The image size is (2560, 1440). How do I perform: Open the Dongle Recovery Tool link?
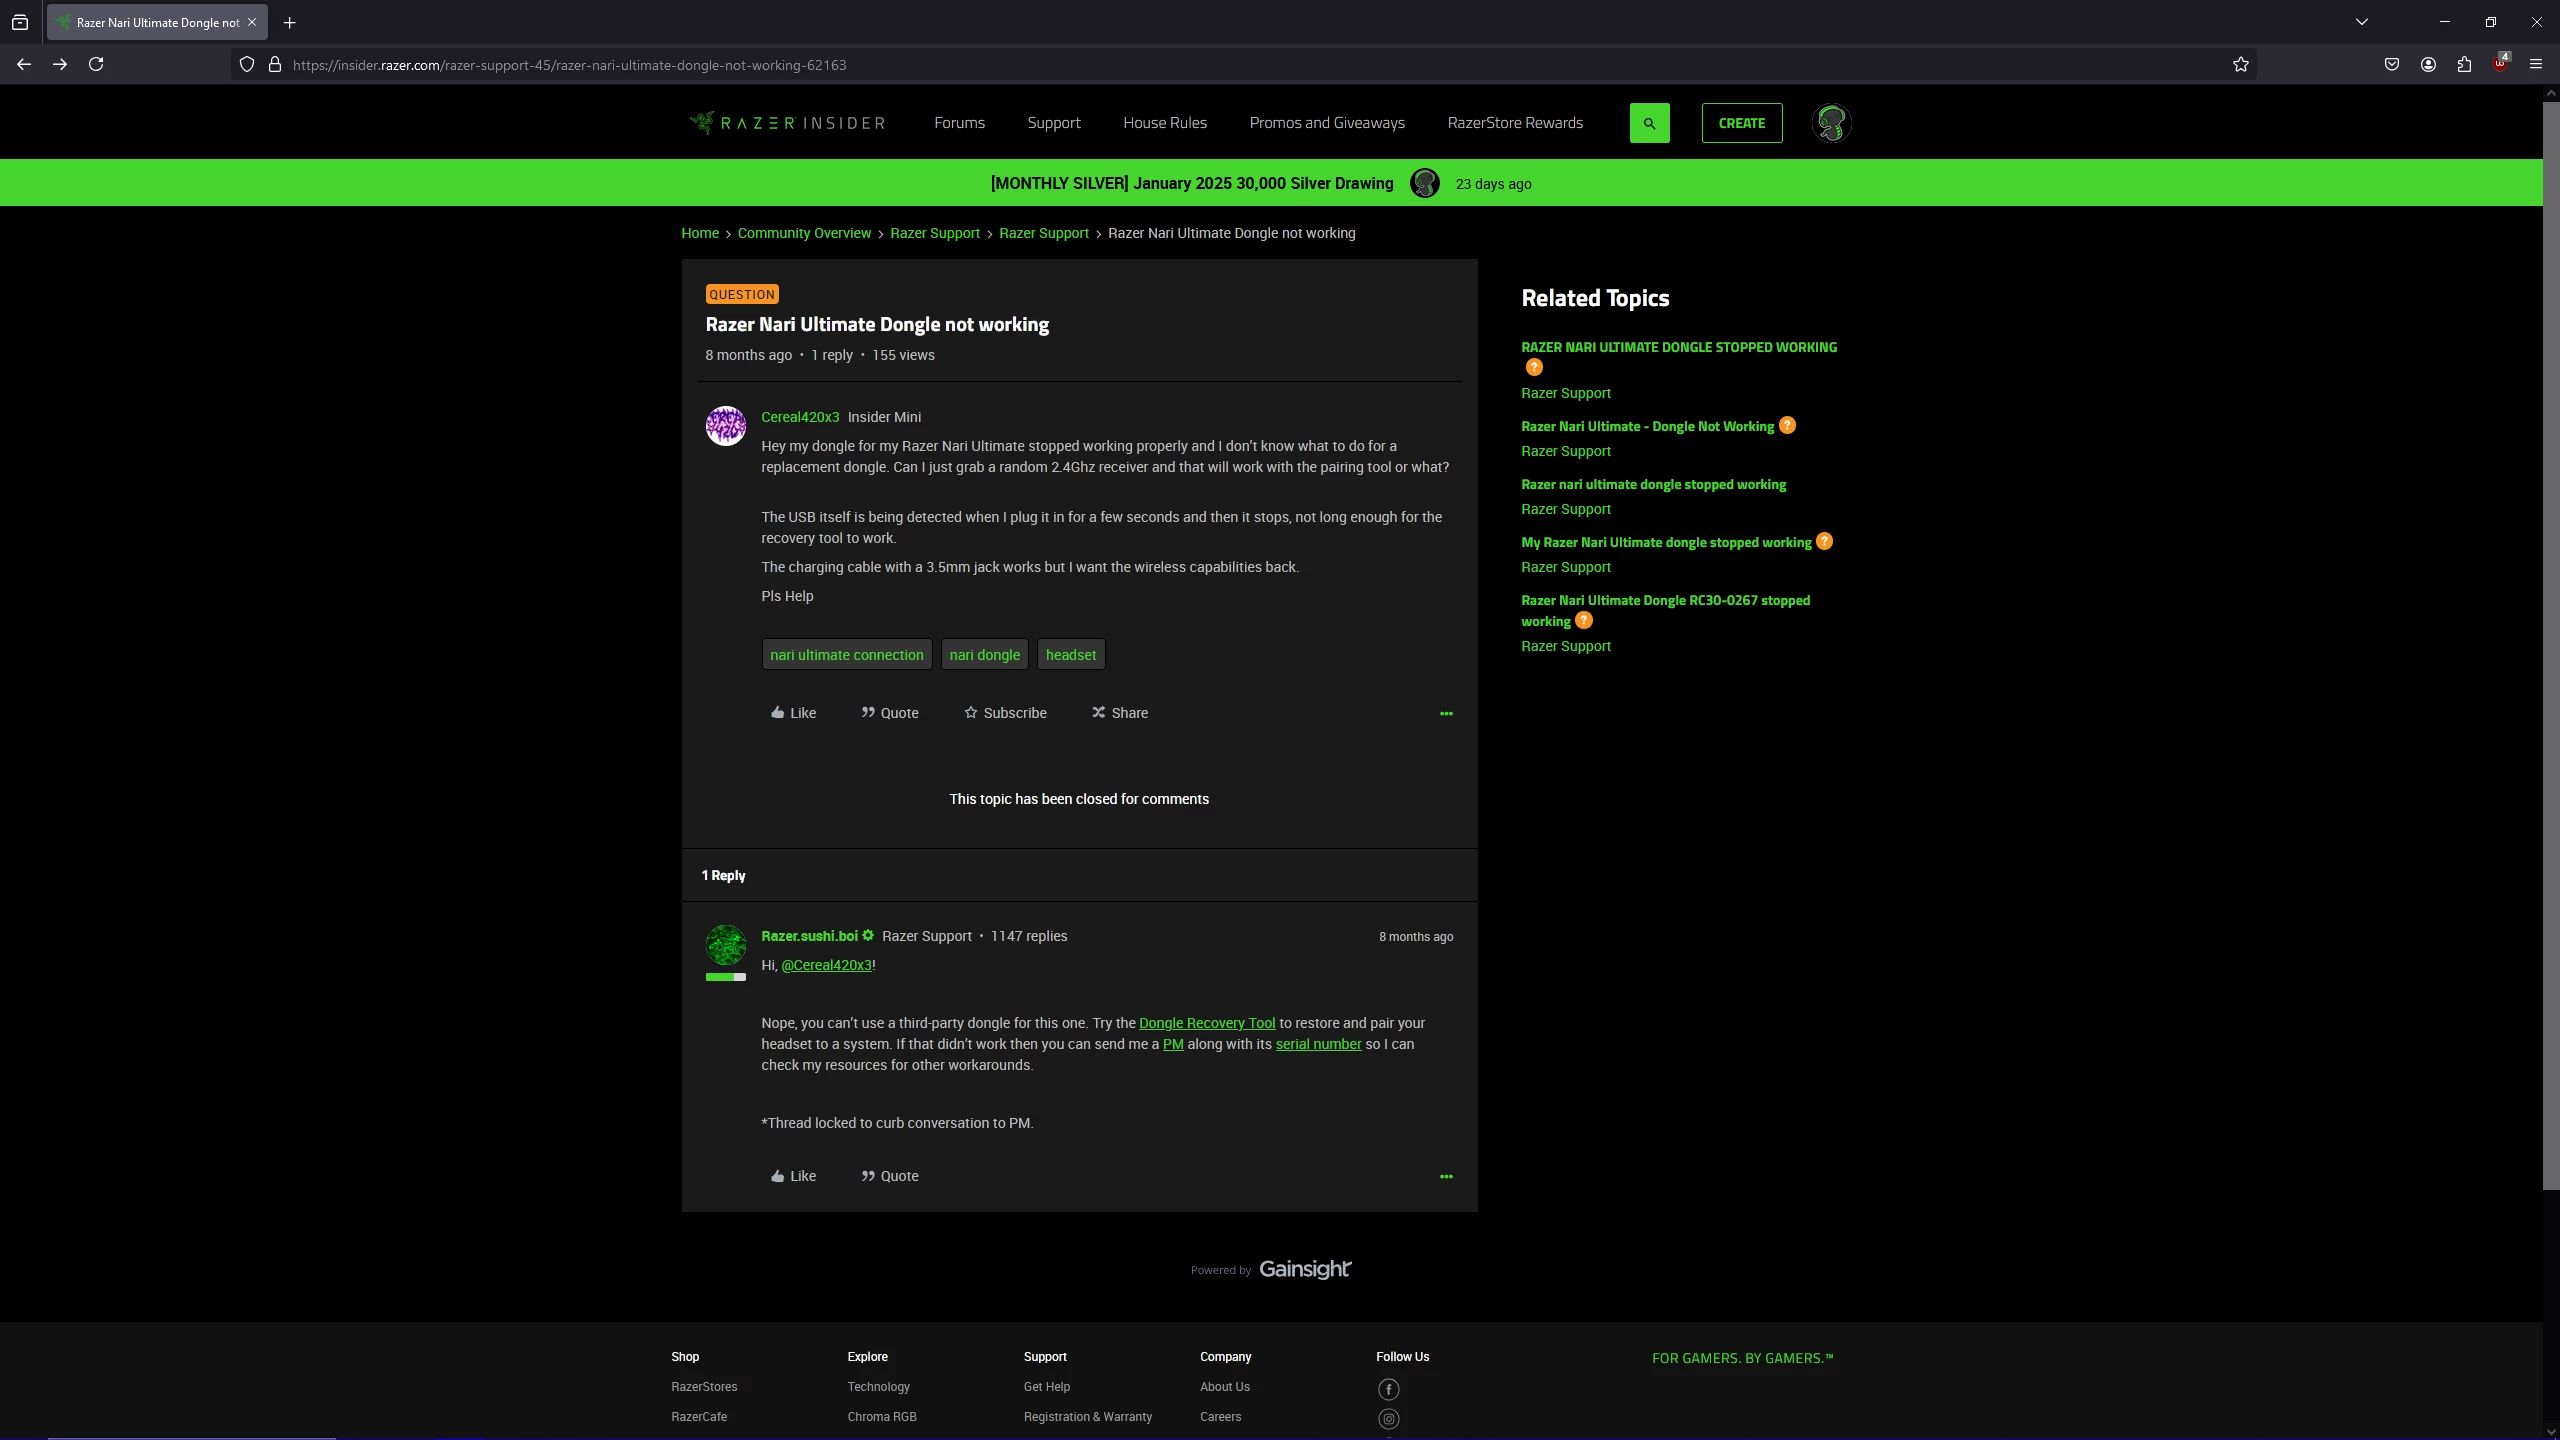[1206, 1023]
